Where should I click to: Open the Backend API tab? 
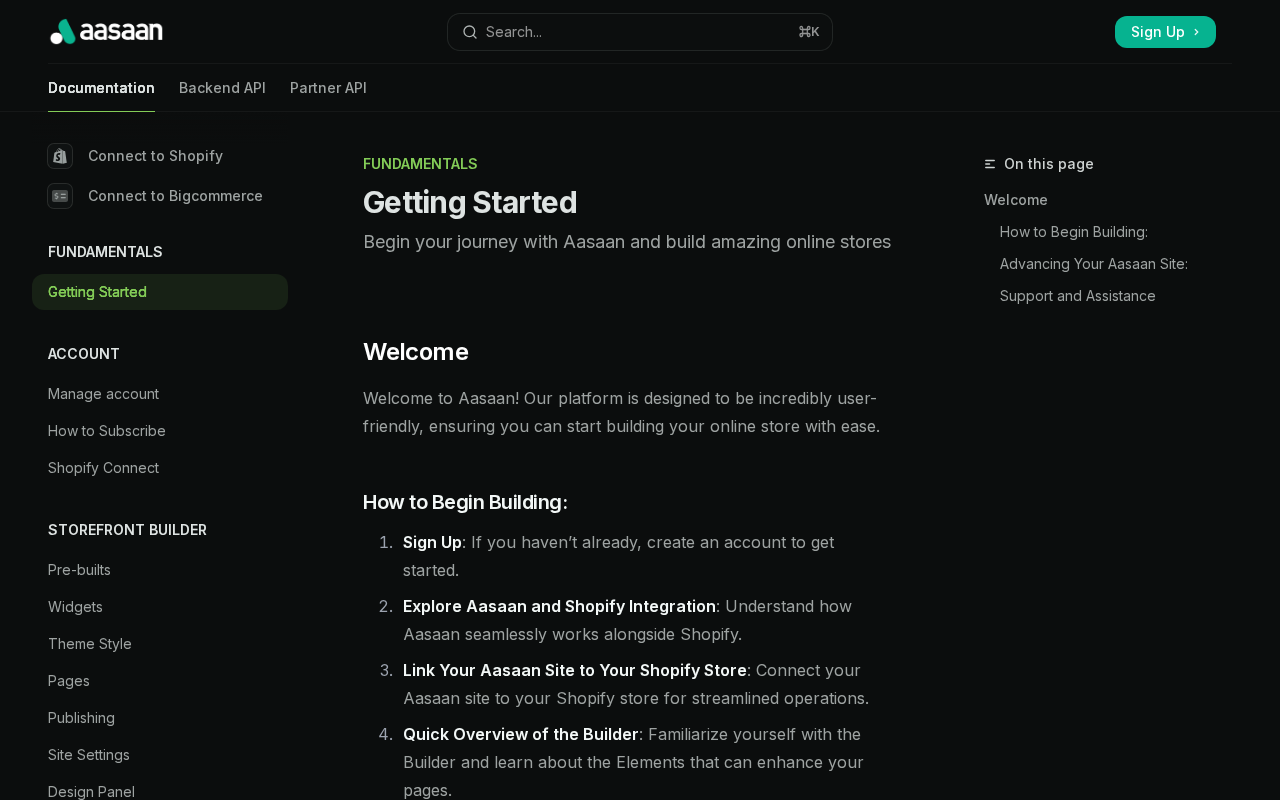(222, 88)
